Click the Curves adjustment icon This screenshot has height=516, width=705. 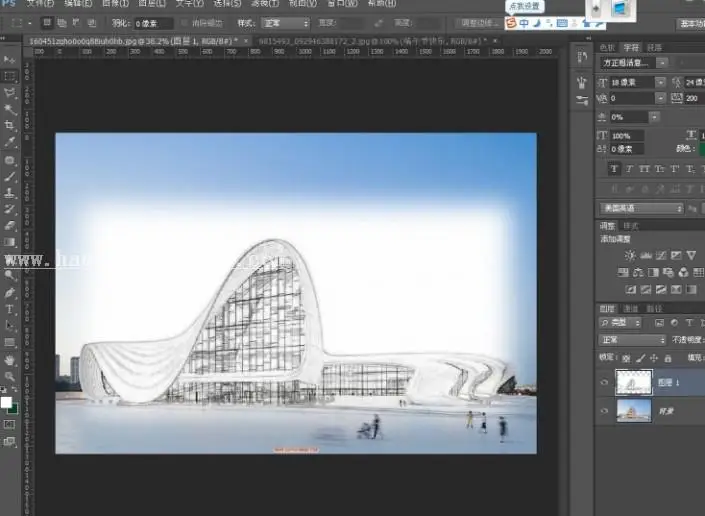(661, 255)
